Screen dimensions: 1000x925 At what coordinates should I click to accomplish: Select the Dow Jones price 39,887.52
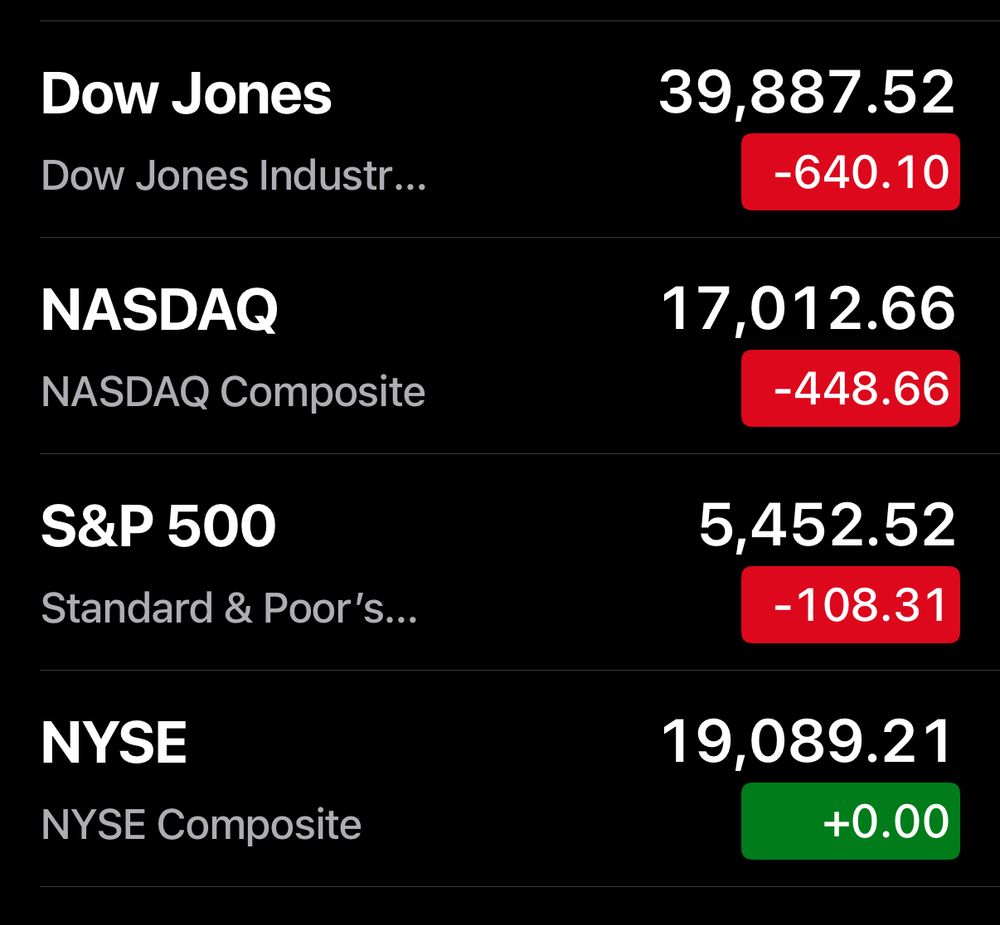click(x=807, y=94)
